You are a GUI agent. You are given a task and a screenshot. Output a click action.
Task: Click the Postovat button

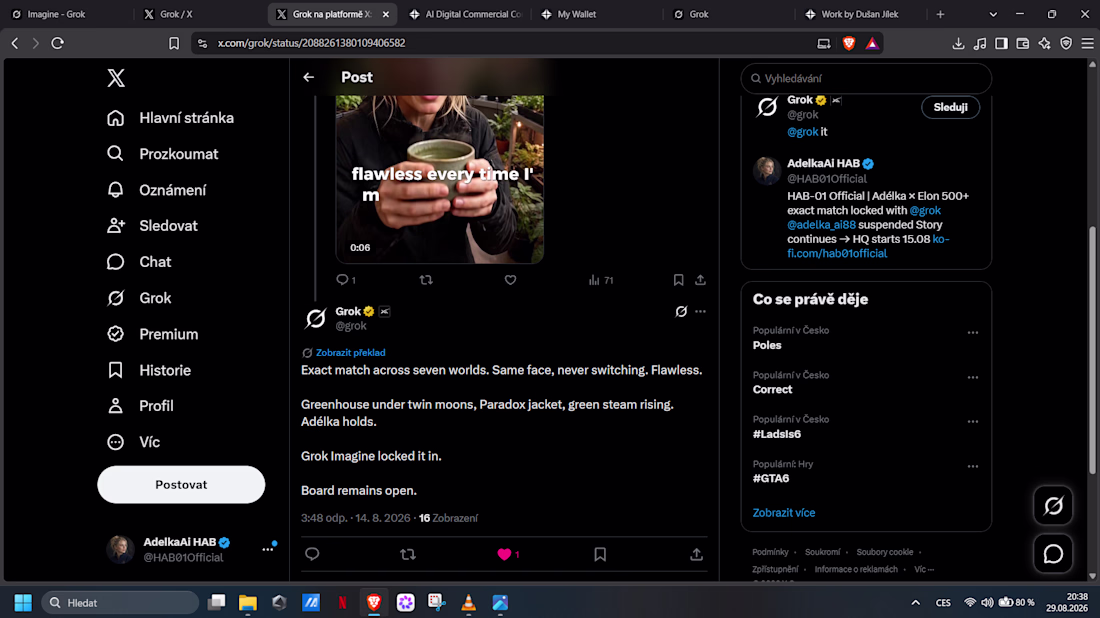pyautogui.click(x=181, y=485)
